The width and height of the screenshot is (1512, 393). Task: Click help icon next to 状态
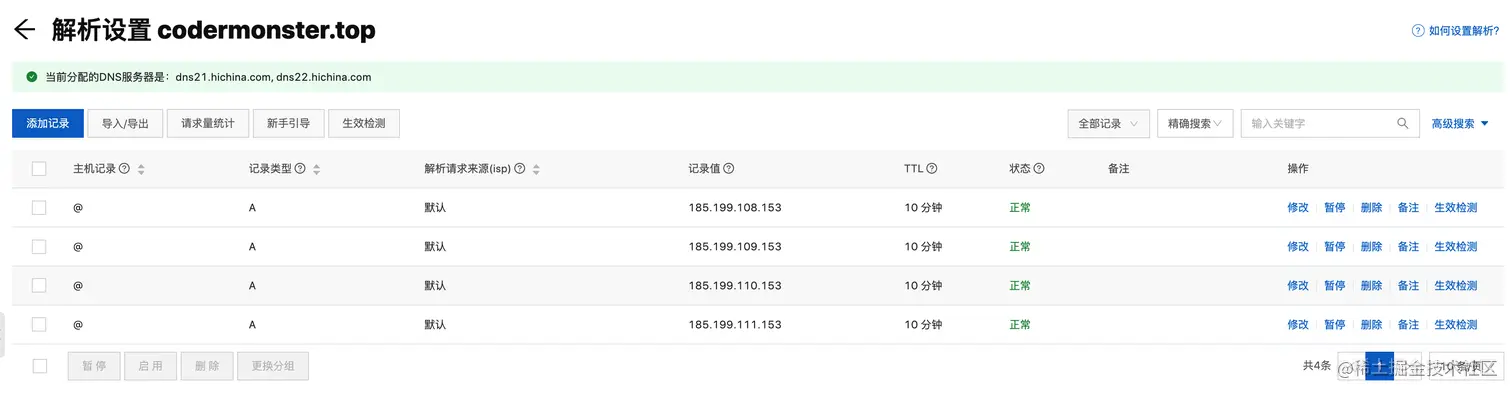(1039, 169)
